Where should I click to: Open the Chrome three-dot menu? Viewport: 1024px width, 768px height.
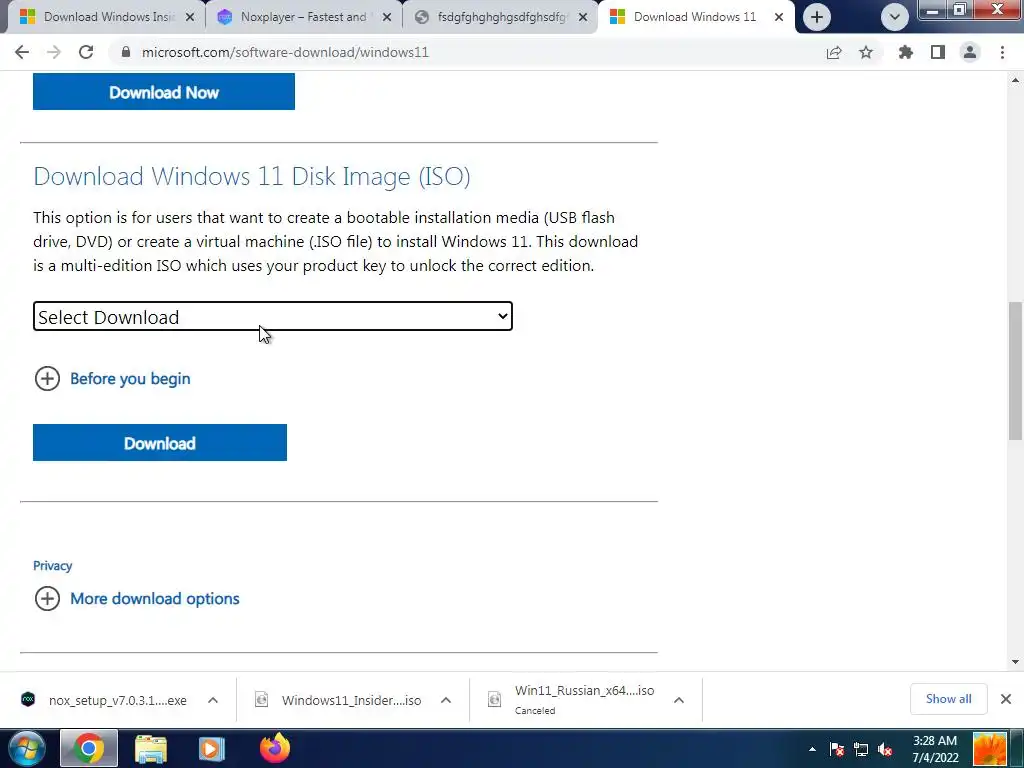[1002, 52]
